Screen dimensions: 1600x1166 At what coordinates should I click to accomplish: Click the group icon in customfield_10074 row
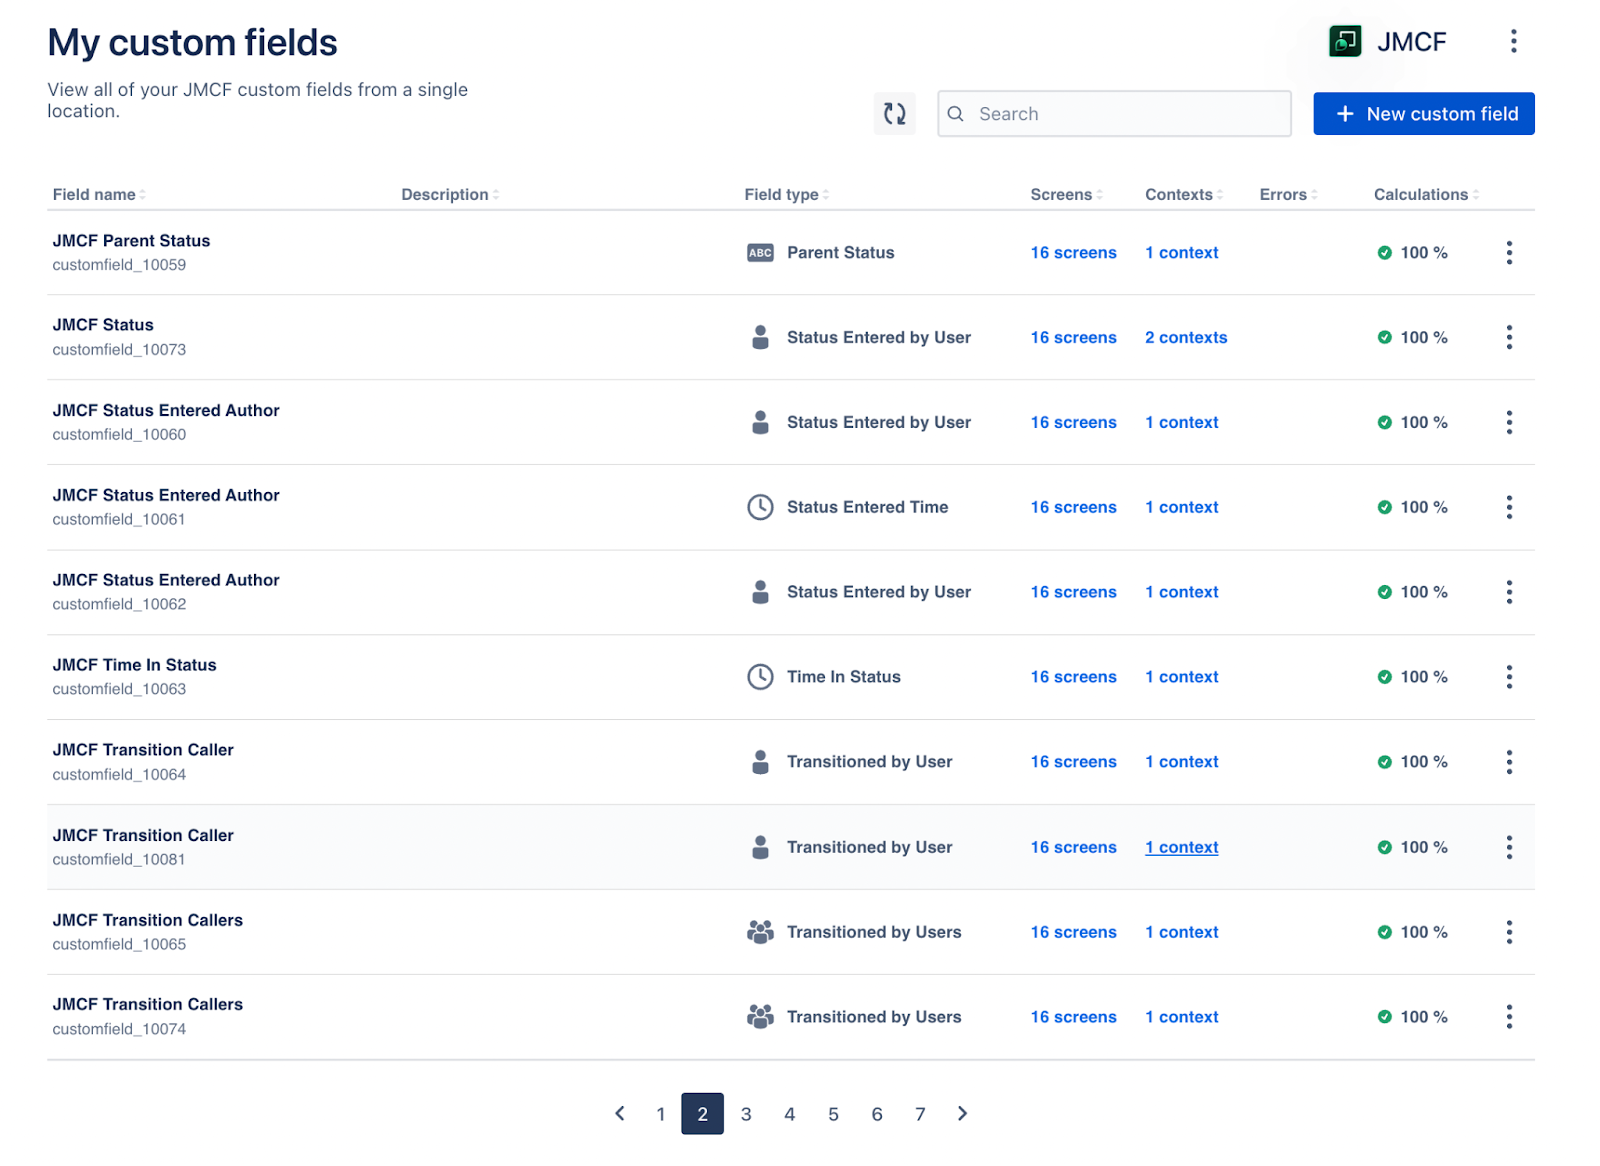click(760, 1017)
